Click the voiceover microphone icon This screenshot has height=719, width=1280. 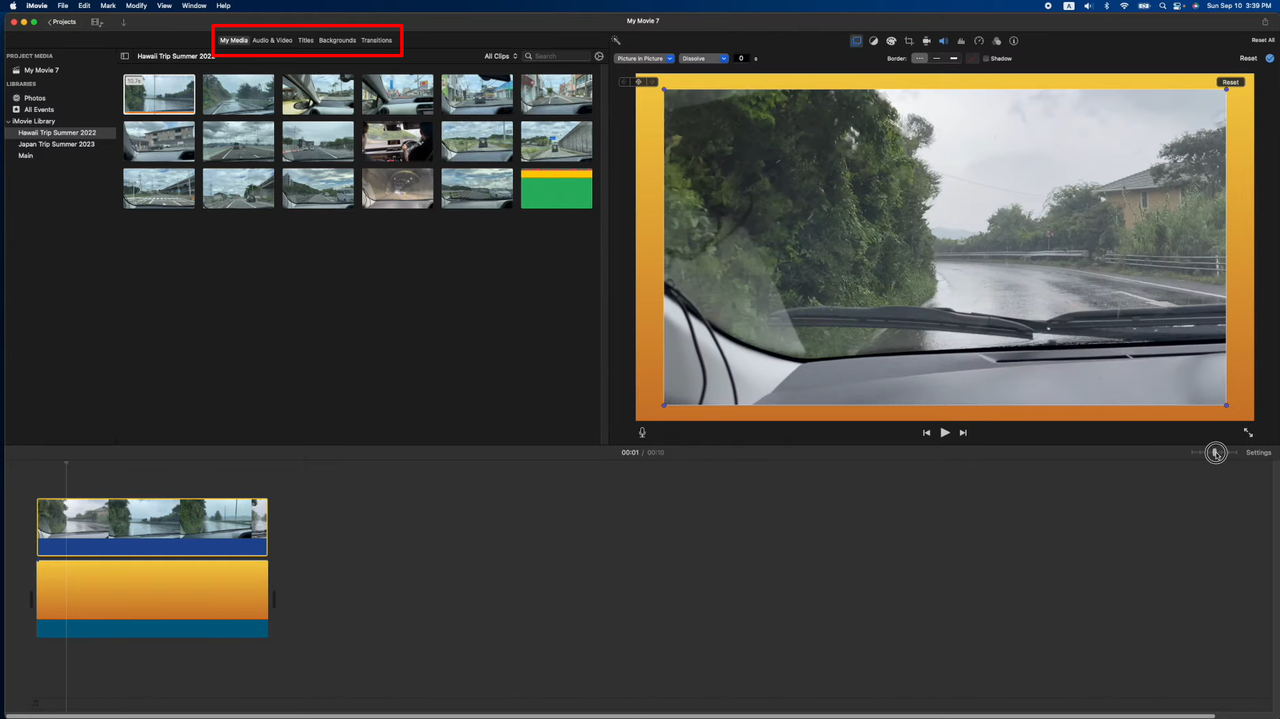(x=642, y=433)
